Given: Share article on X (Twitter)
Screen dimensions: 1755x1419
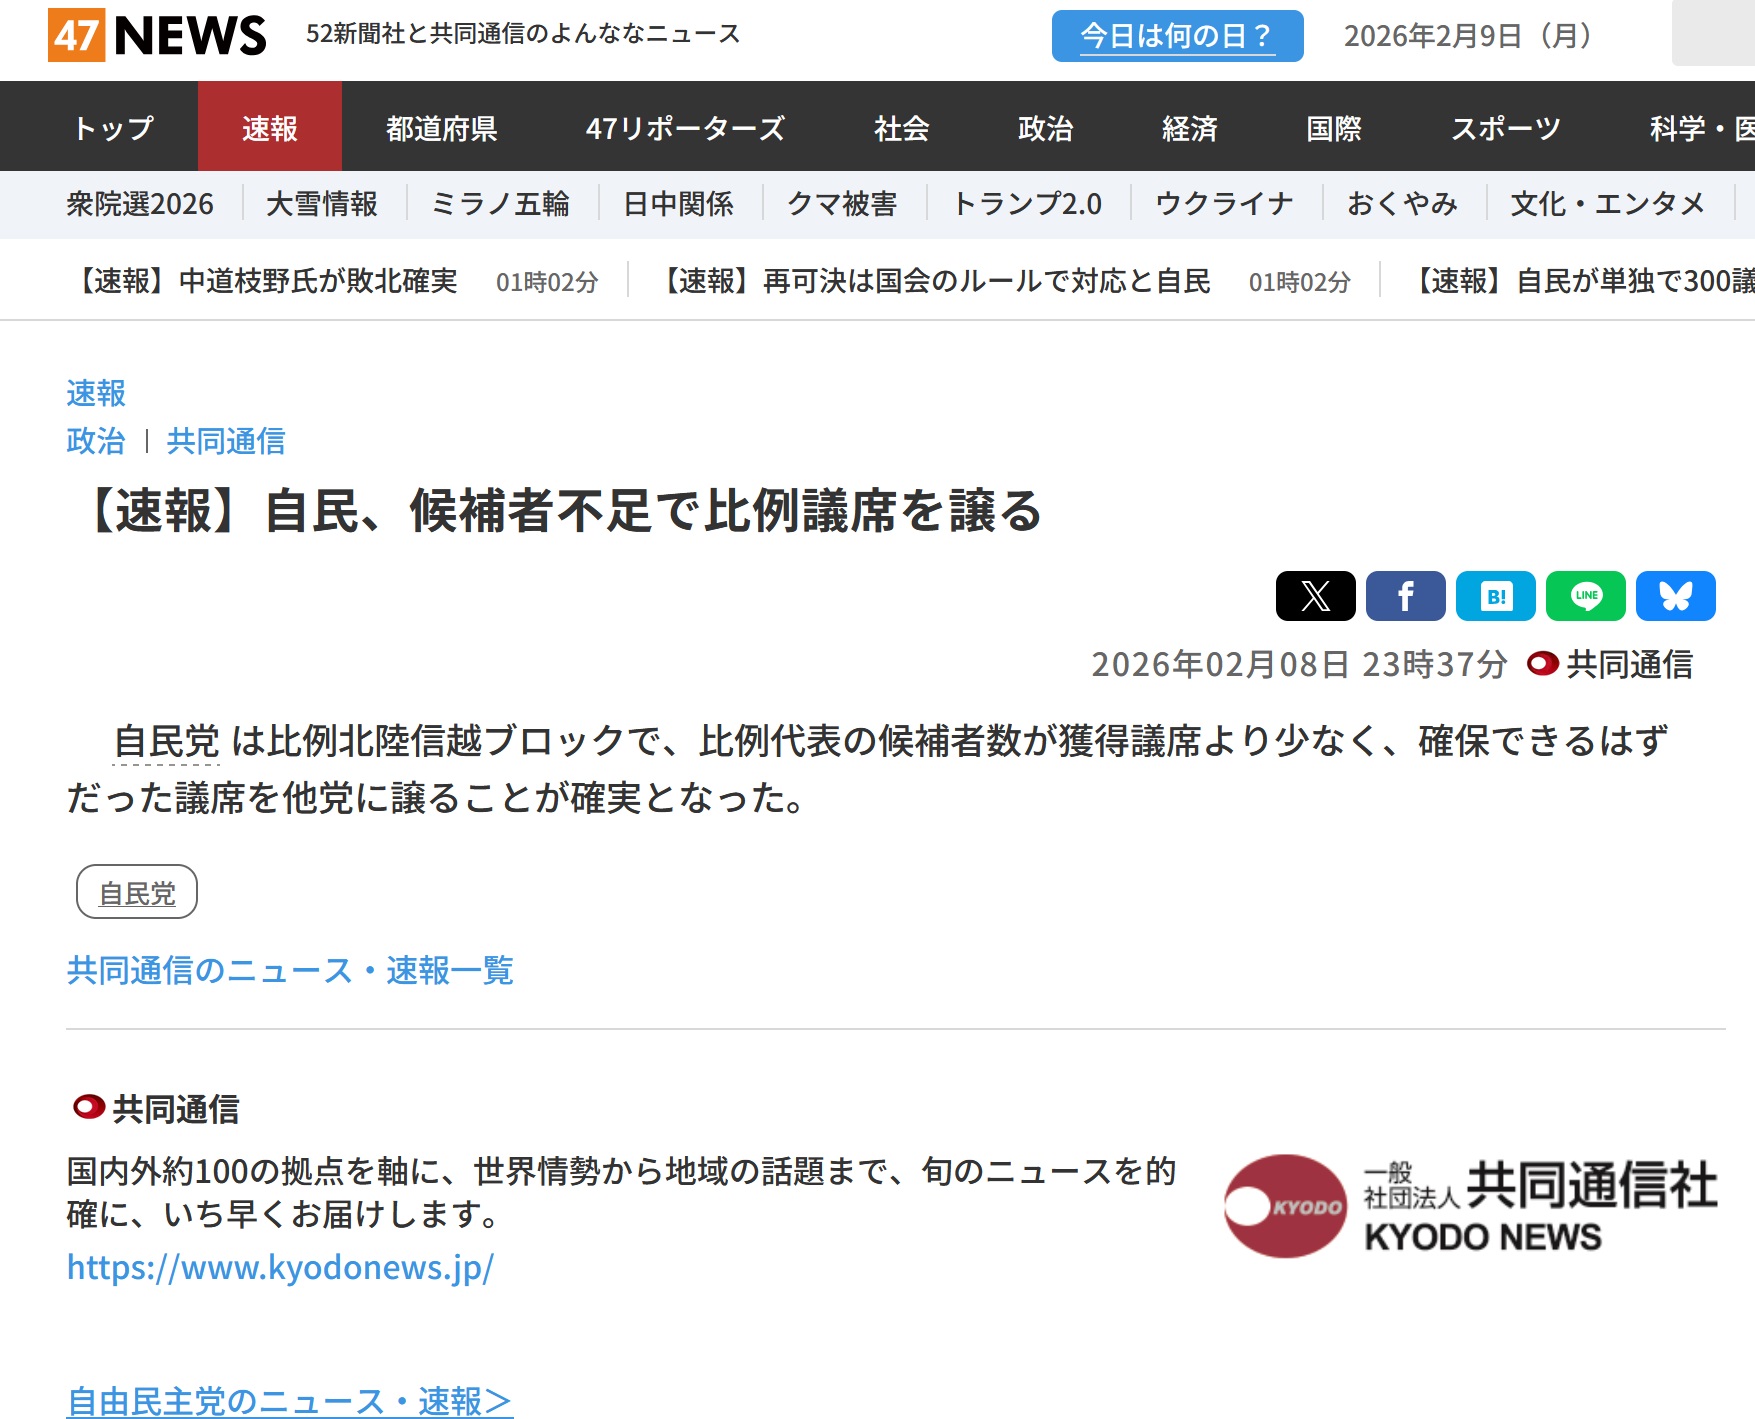Looking at the screenshot, I should [1315, 596].
